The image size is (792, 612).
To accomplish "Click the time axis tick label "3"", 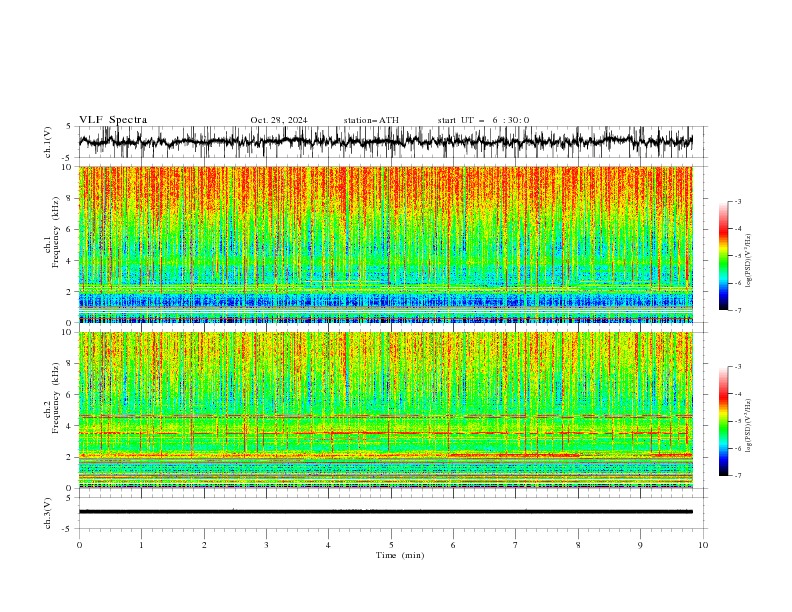I will coord(266,545).
